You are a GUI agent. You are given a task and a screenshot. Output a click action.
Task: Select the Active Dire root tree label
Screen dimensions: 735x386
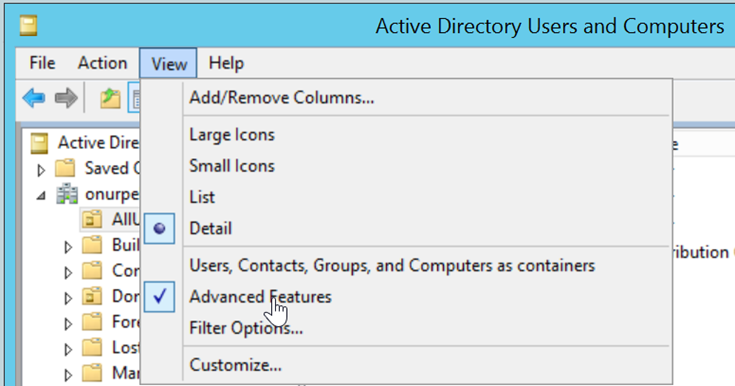(98, 143)
